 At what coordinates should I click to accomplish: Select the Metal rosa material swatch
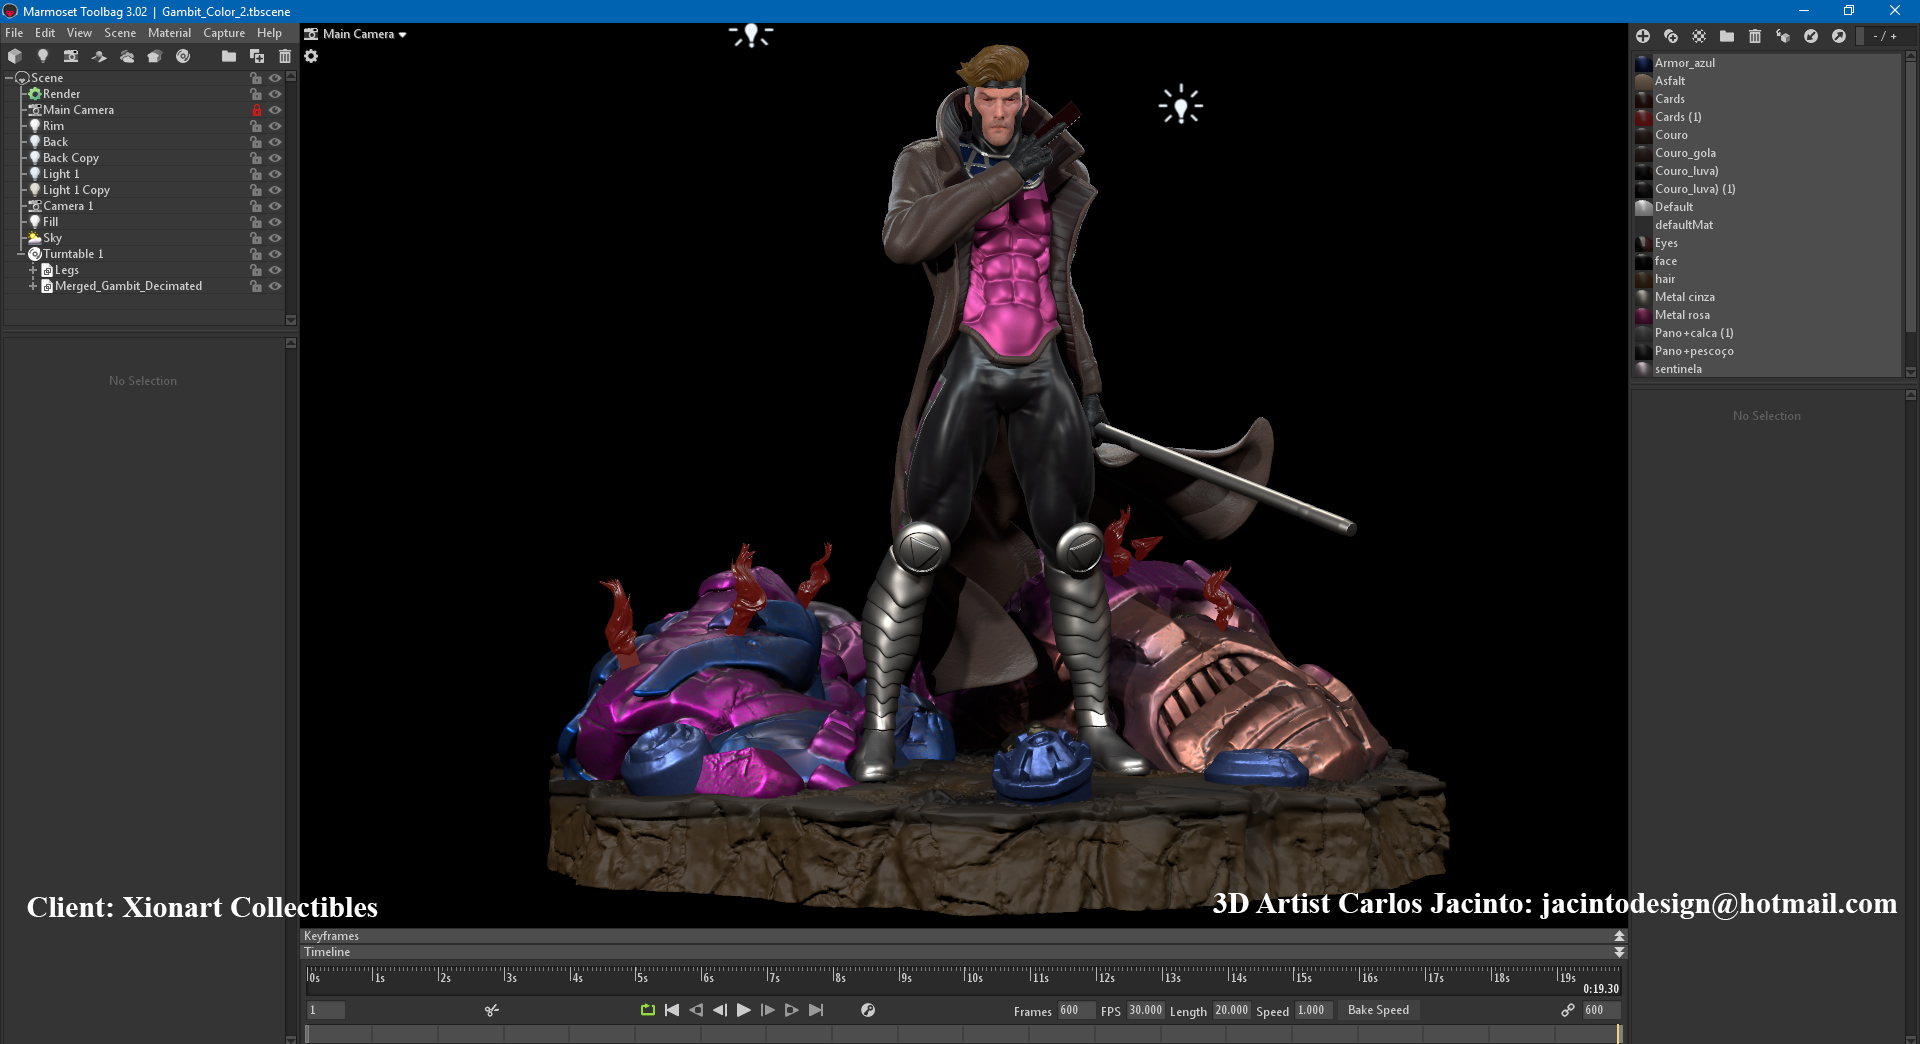click(1643, 315)
